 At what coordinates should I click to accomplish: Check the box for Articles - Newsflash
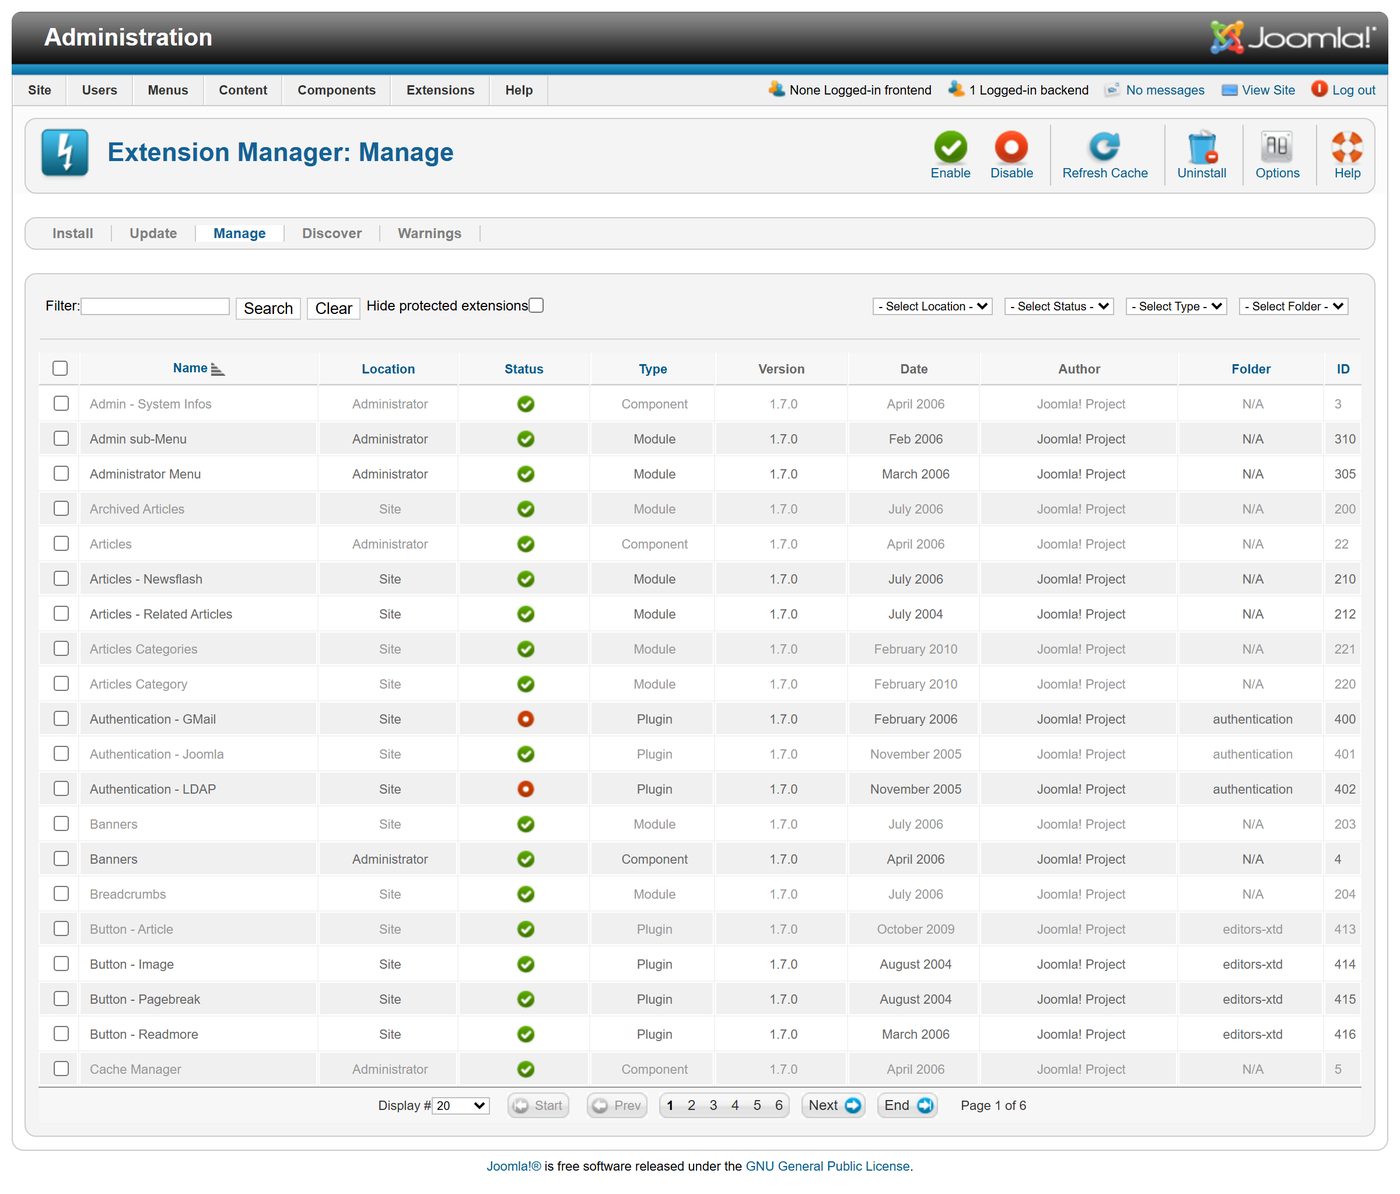pyautogui.click(x=61, y=578)
